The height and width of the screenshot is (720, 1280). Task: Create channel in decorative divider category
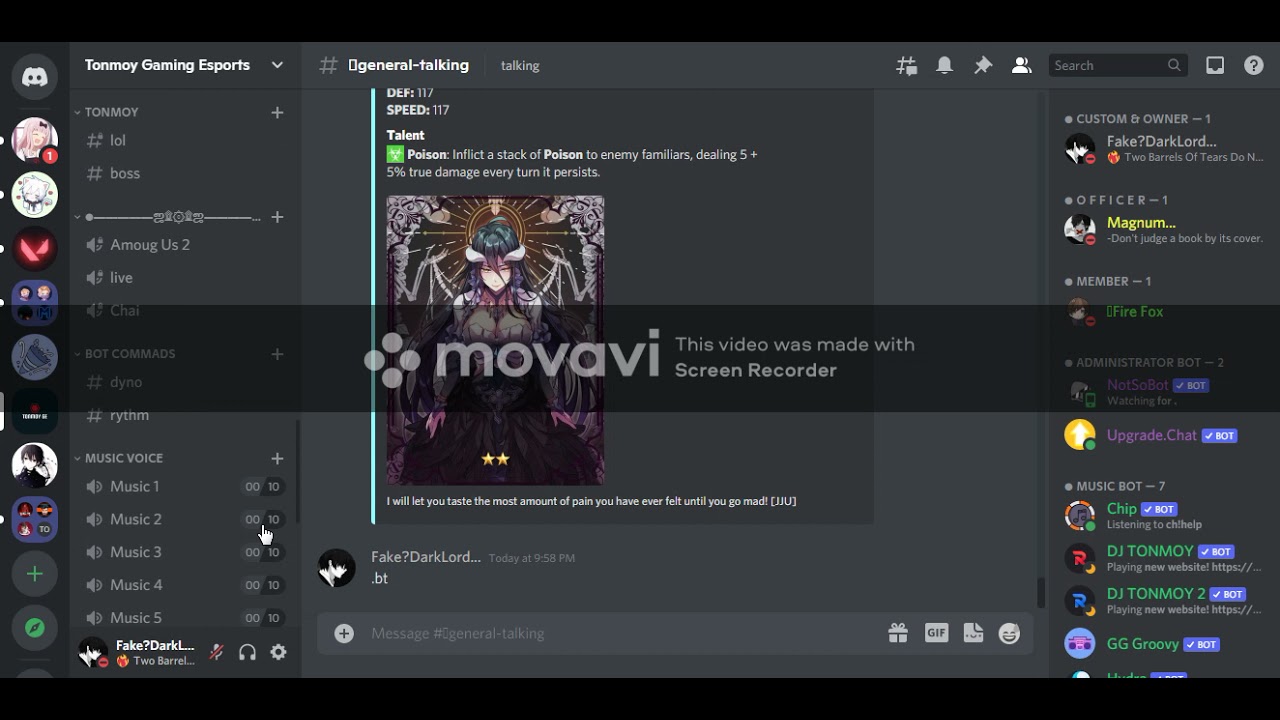tap(277, 217)
